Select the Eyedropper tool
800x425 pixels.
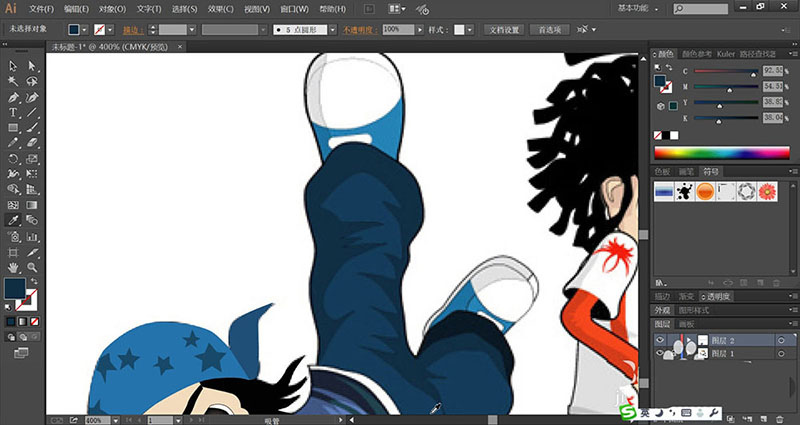(13, 220)
